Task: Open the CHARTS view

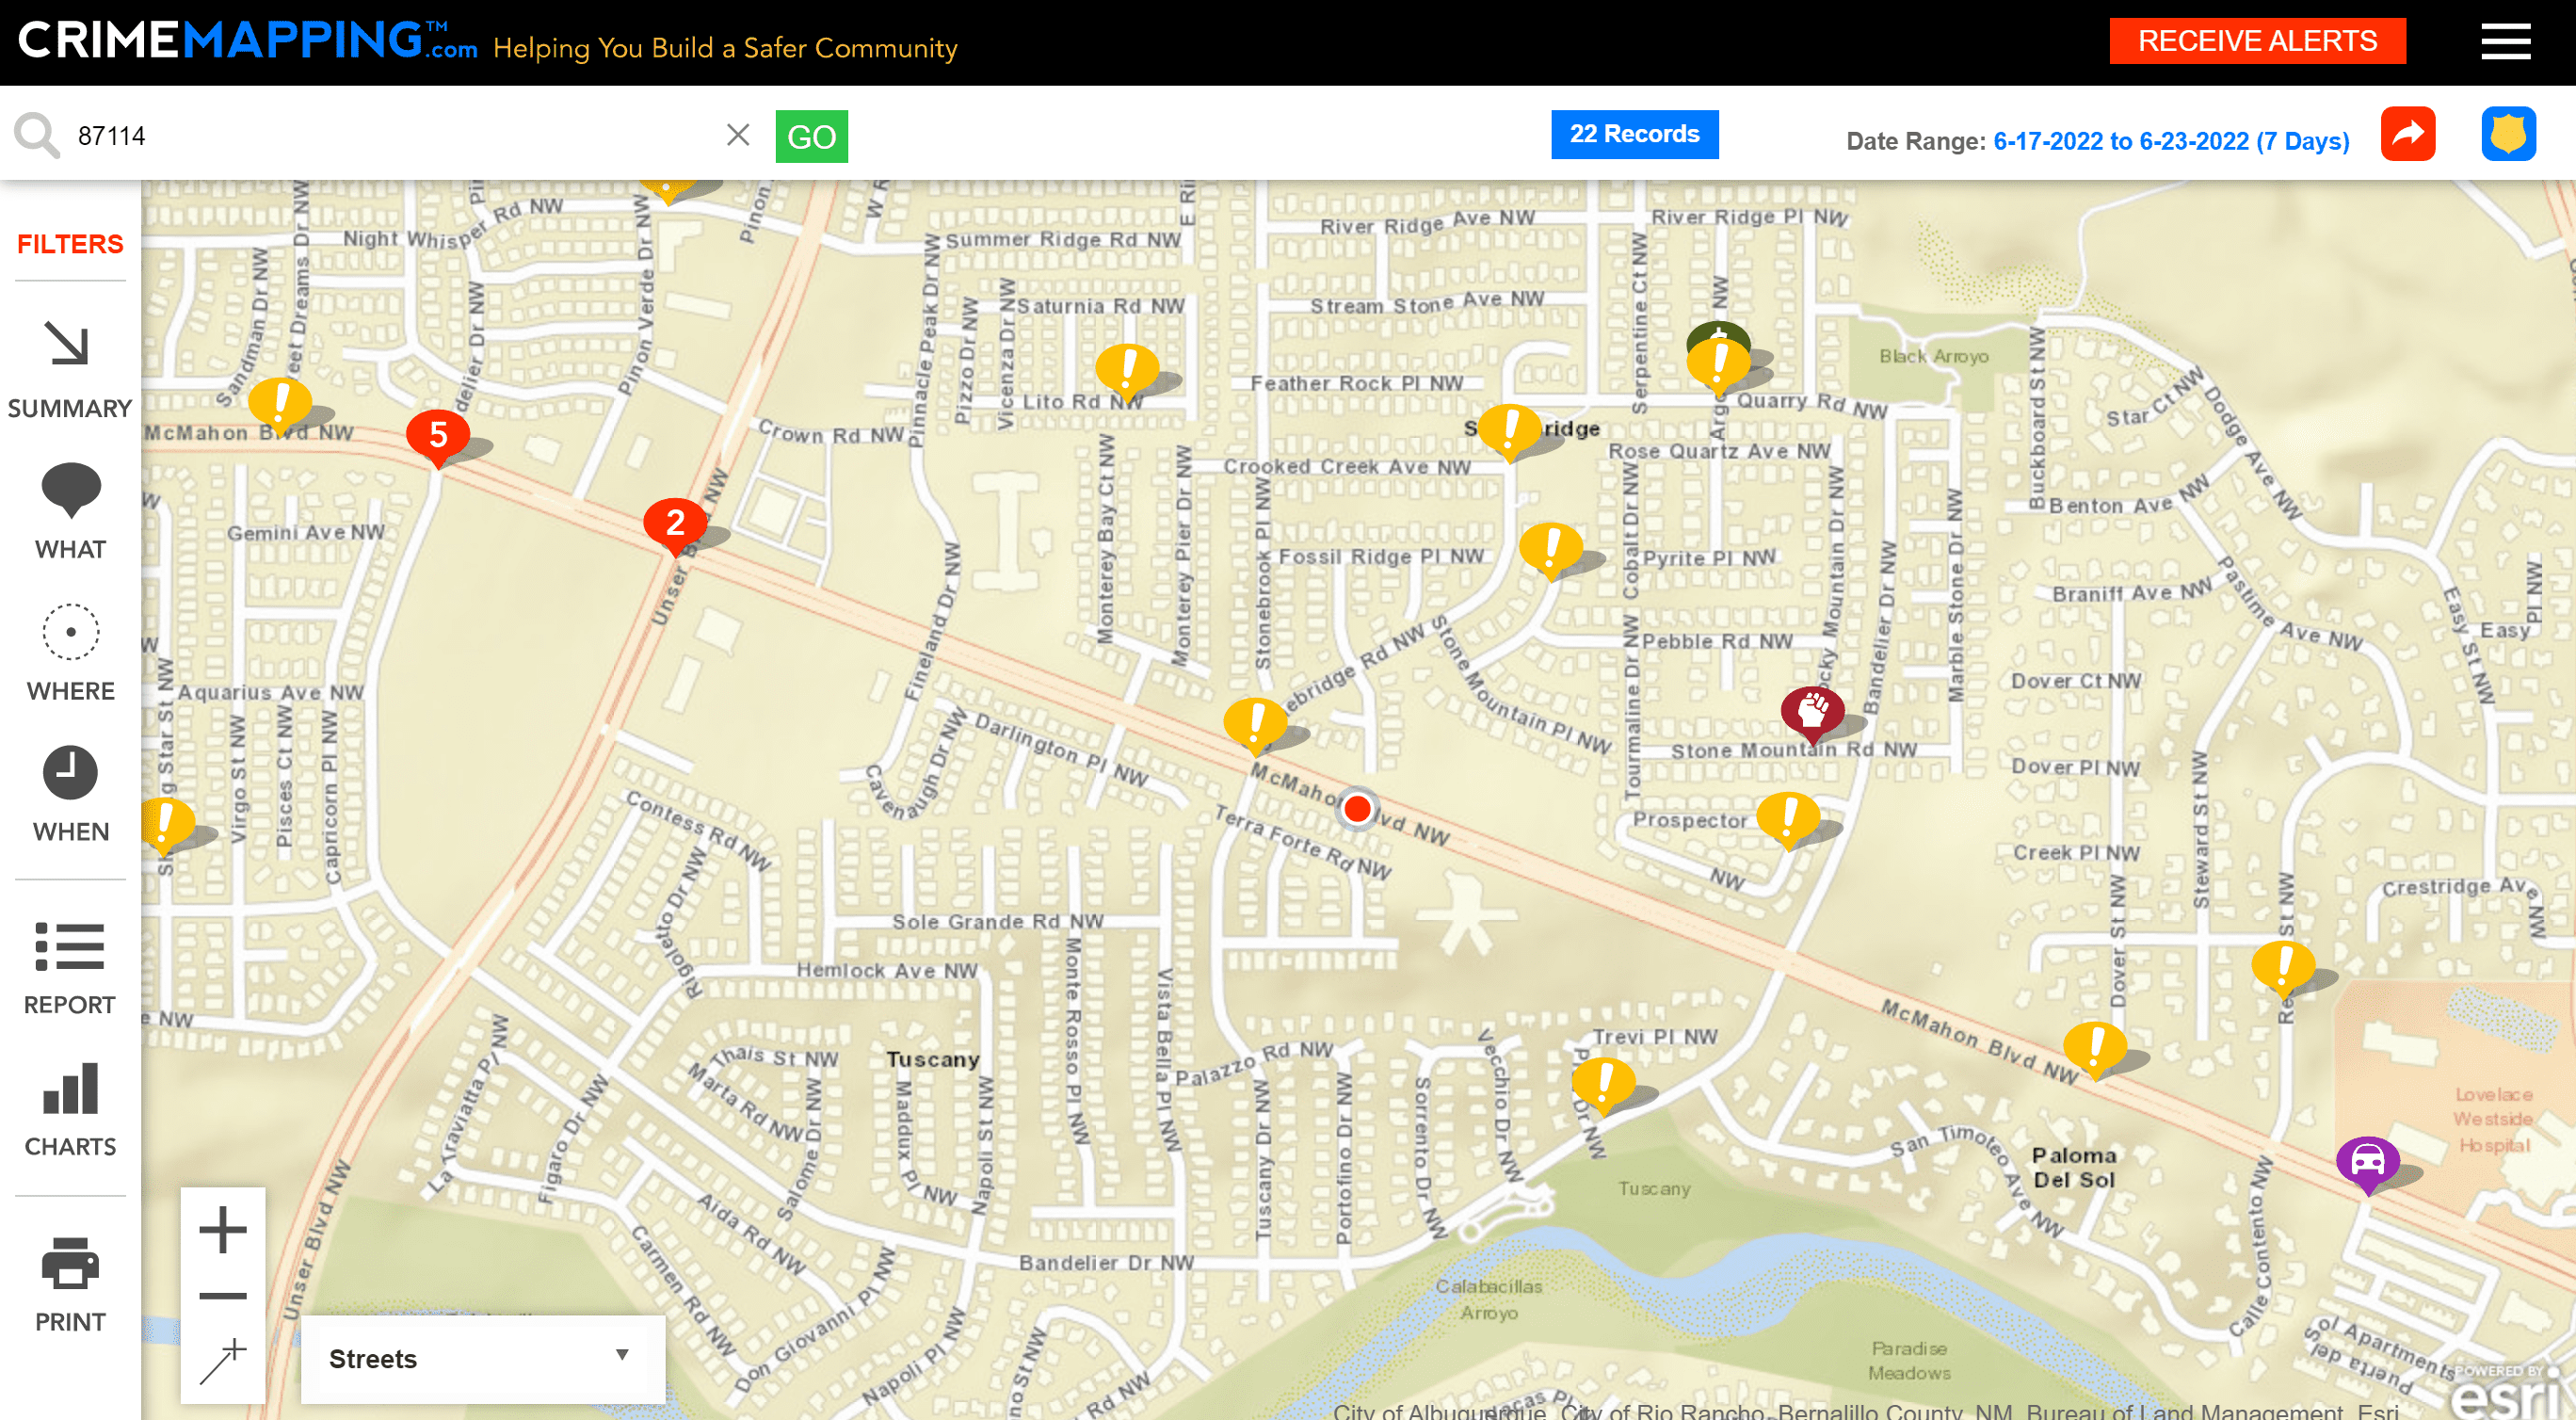Action: (x=70, y=1110)
